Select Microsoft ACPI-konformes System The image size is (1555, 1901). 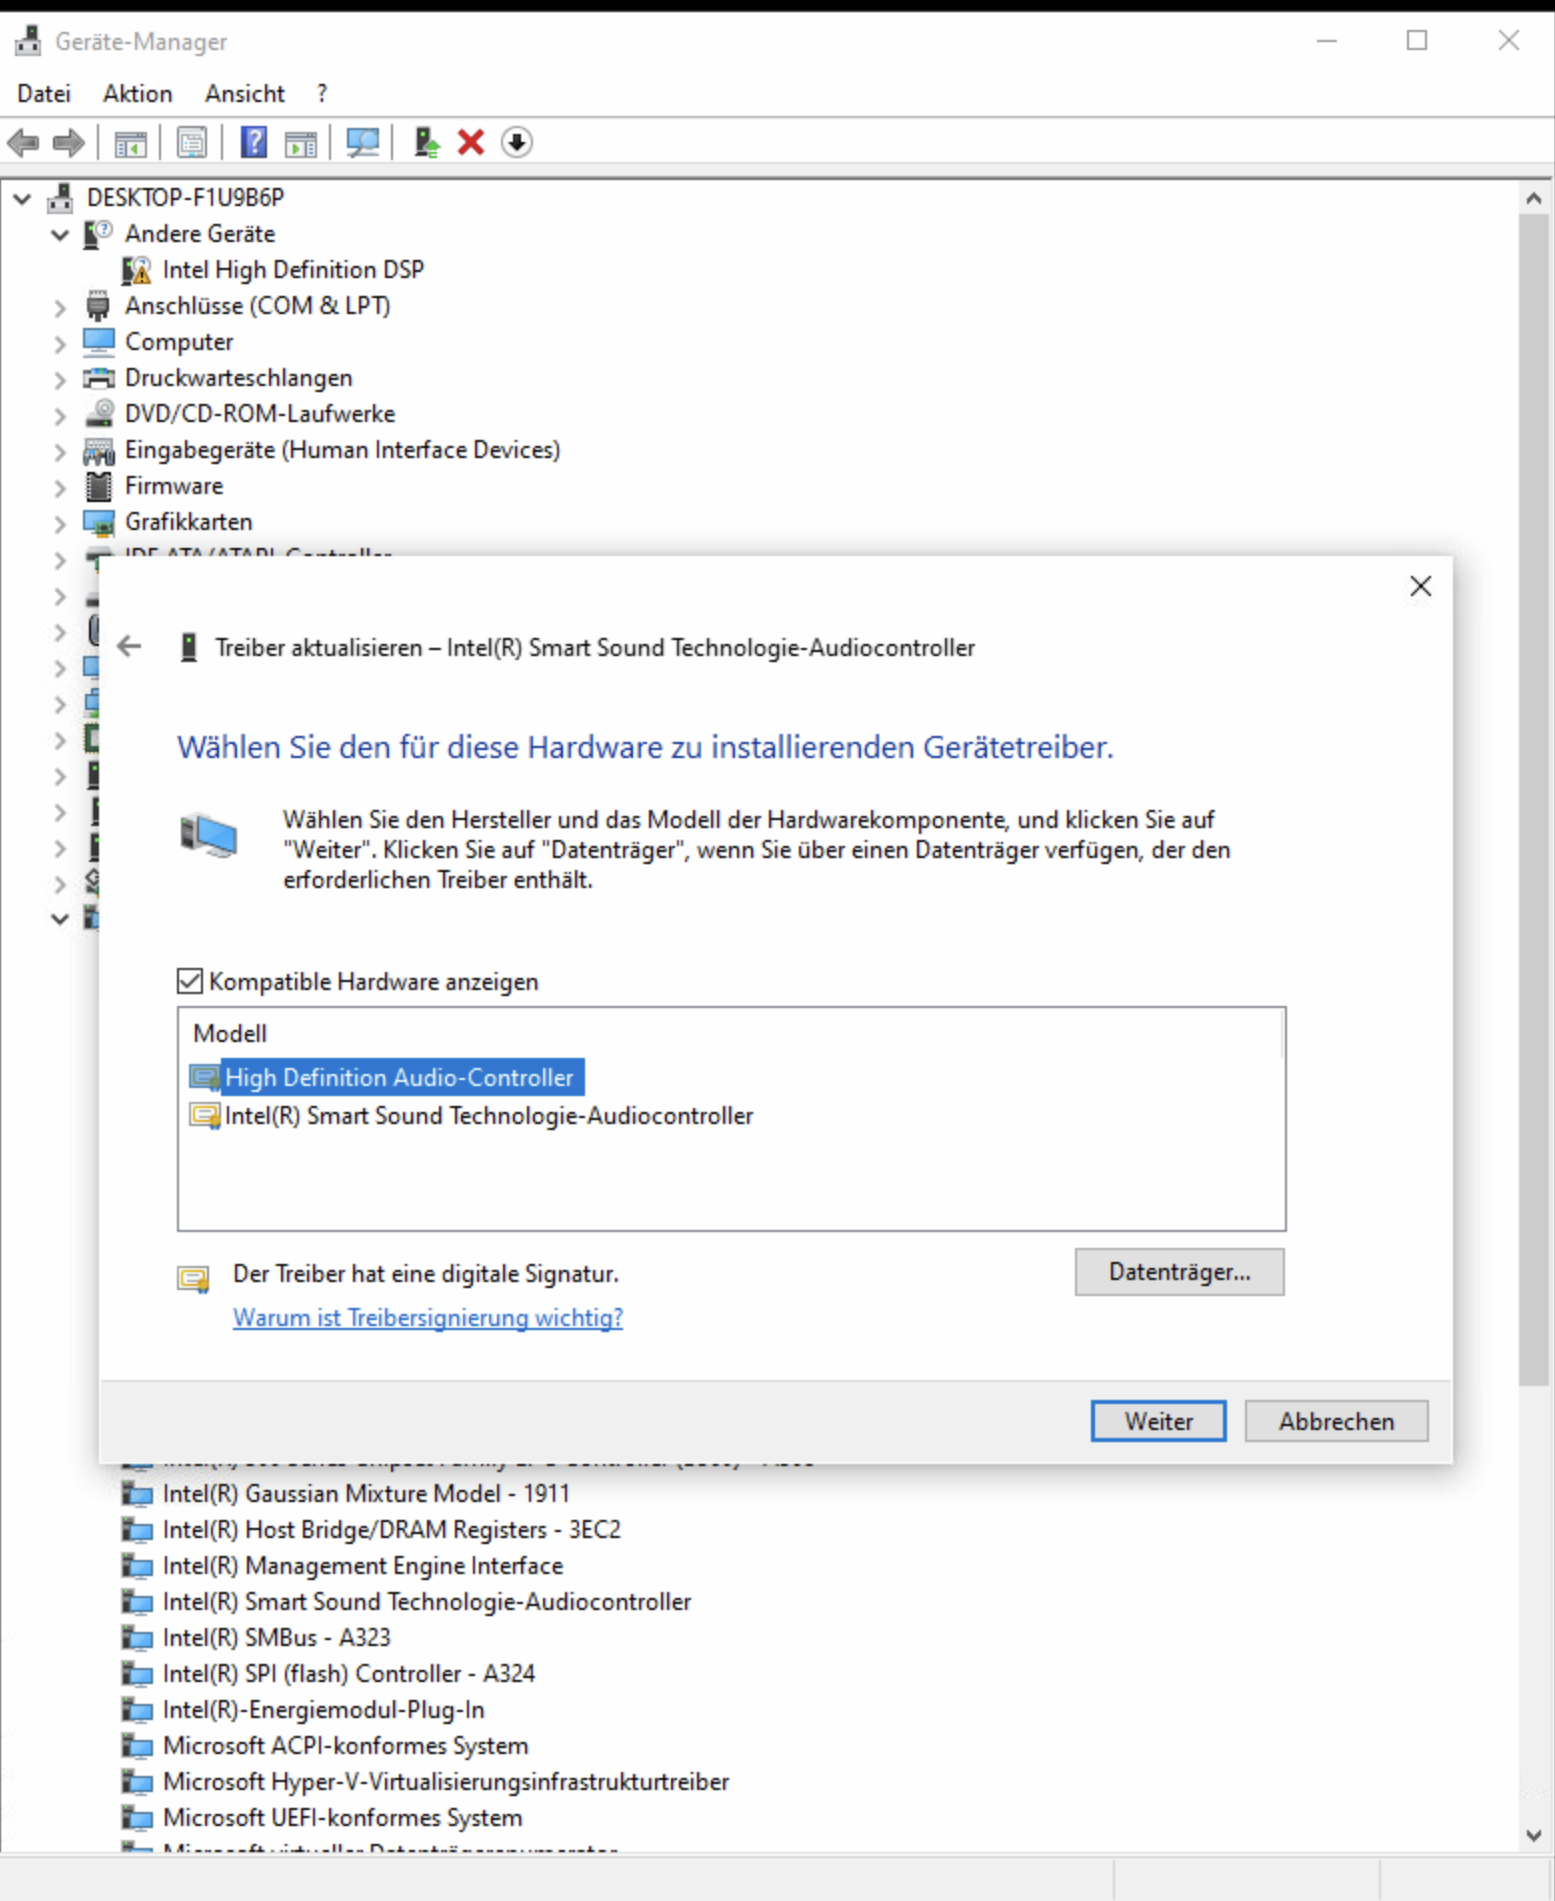pyautogui.click(x=346, y=1745)
